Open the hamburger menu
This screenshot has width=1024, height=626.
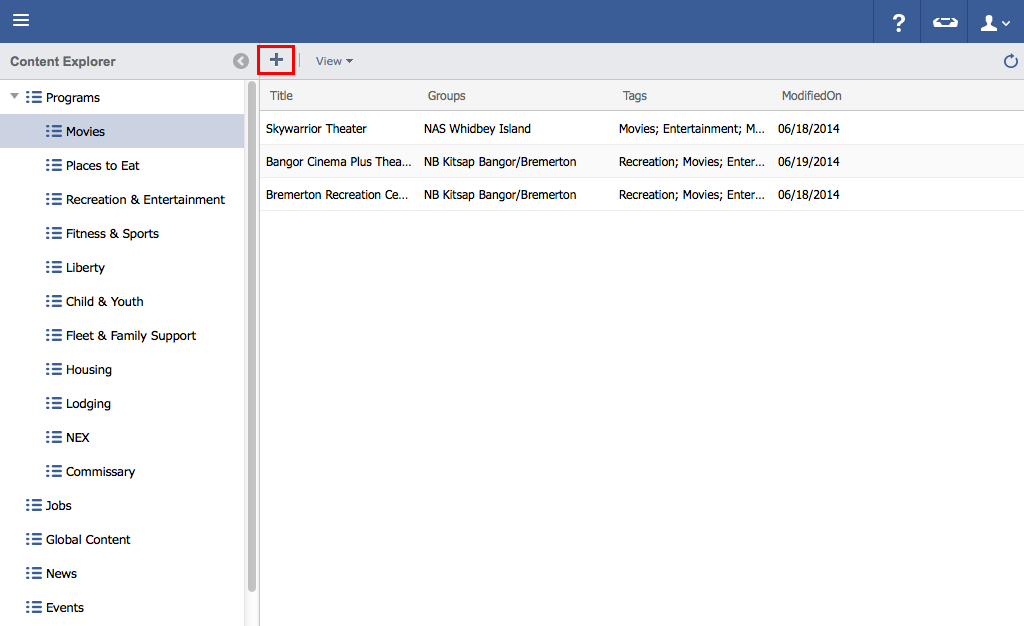(21, 21)
